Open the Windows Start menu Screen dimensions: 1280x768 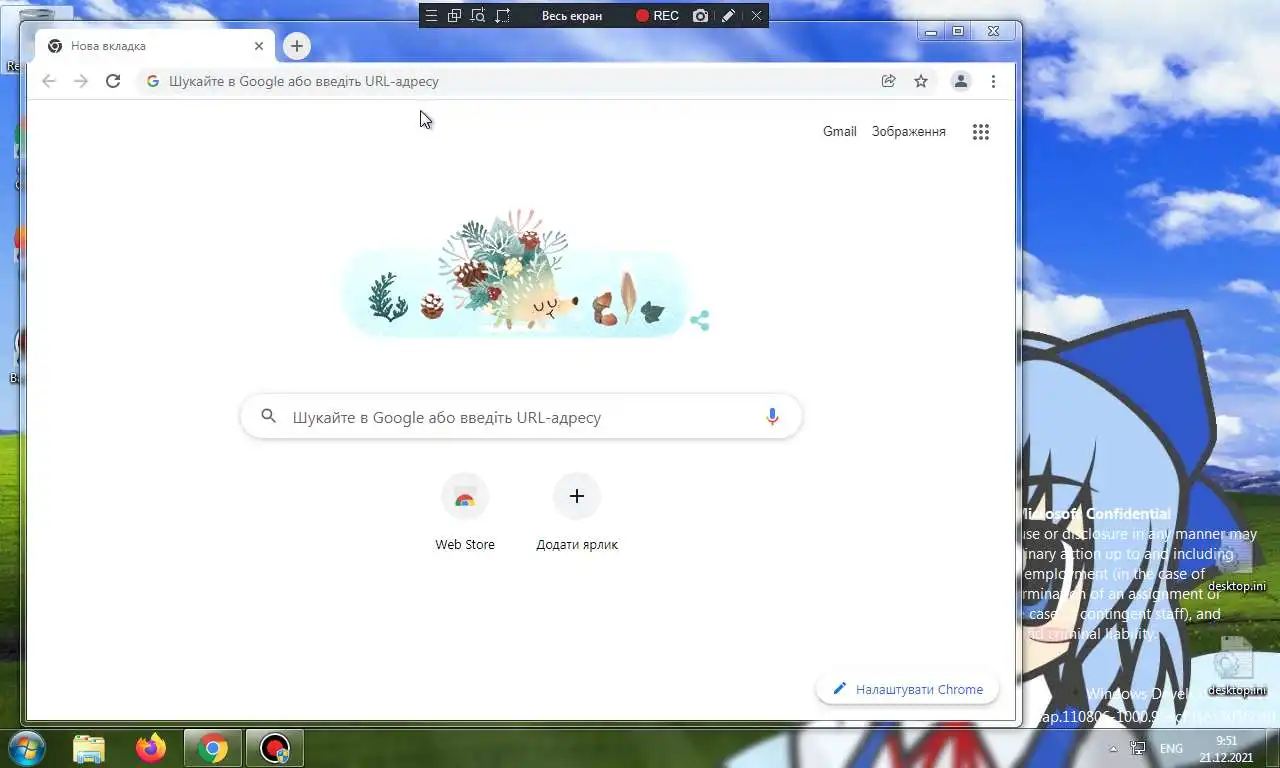coord(26,748)
